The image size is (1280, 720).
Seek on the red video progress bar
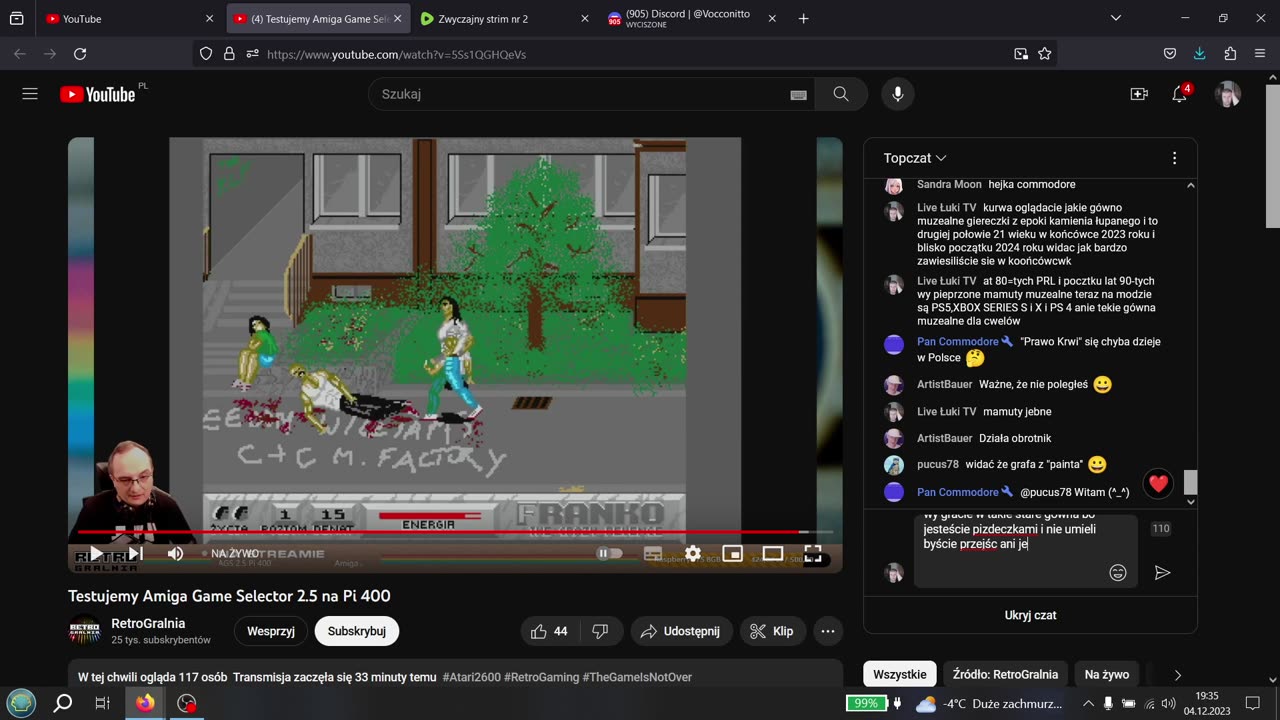(x=455, y=532)
